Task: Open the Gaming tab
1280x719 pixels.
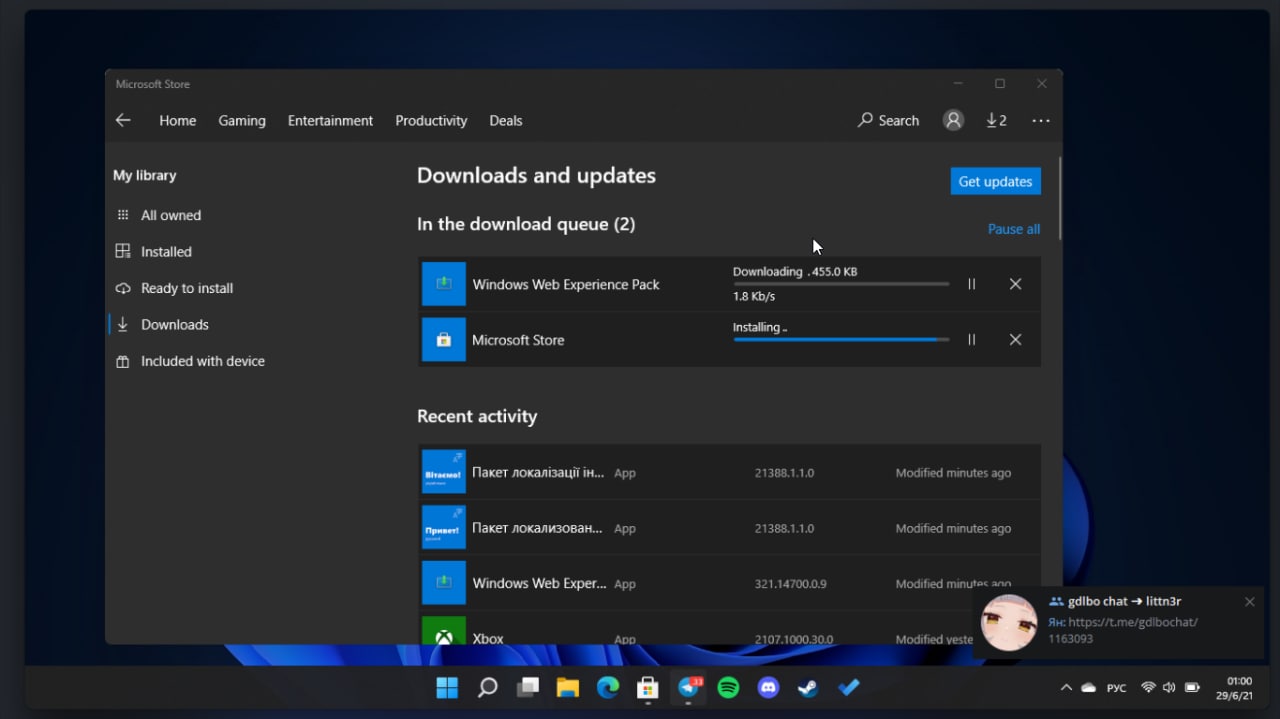Action: [242, 120]
